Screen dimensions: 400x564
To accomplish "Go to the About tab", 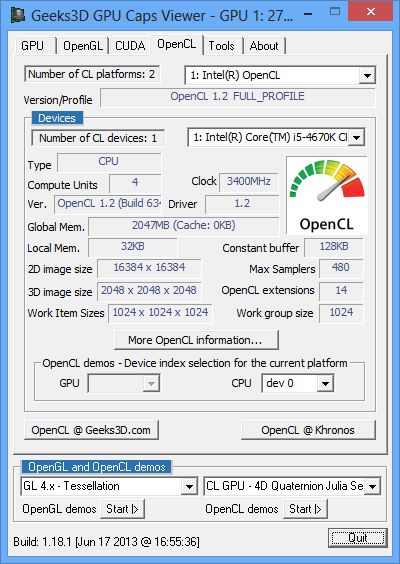I will [x=264, y=46].
